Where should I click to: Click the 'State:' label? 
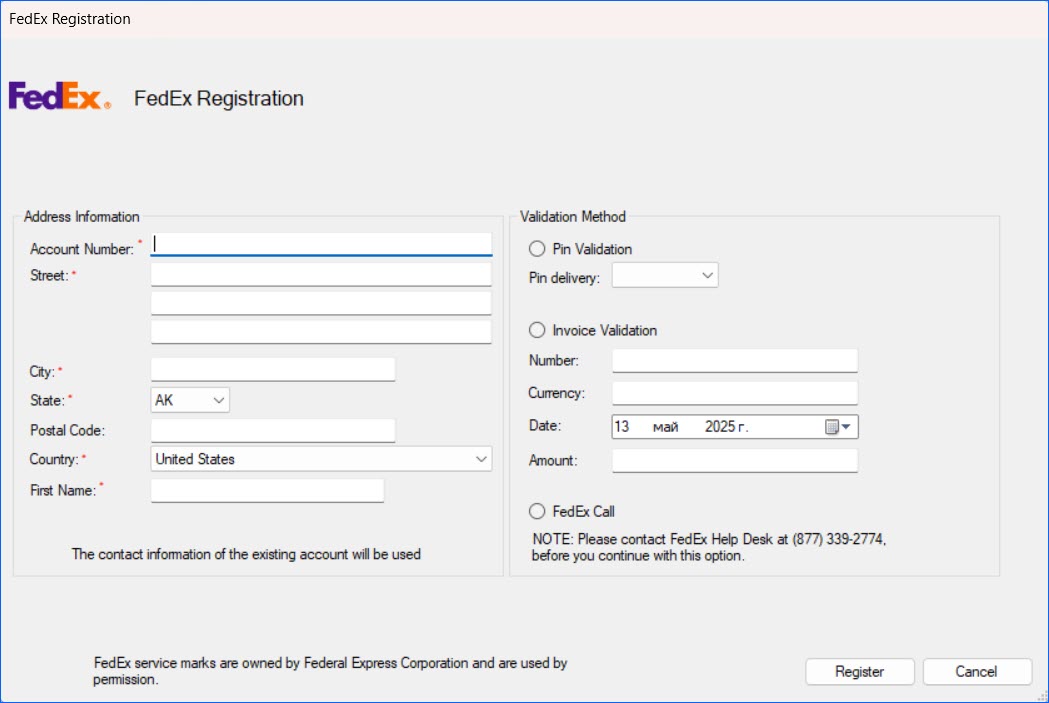click(47, 400)
